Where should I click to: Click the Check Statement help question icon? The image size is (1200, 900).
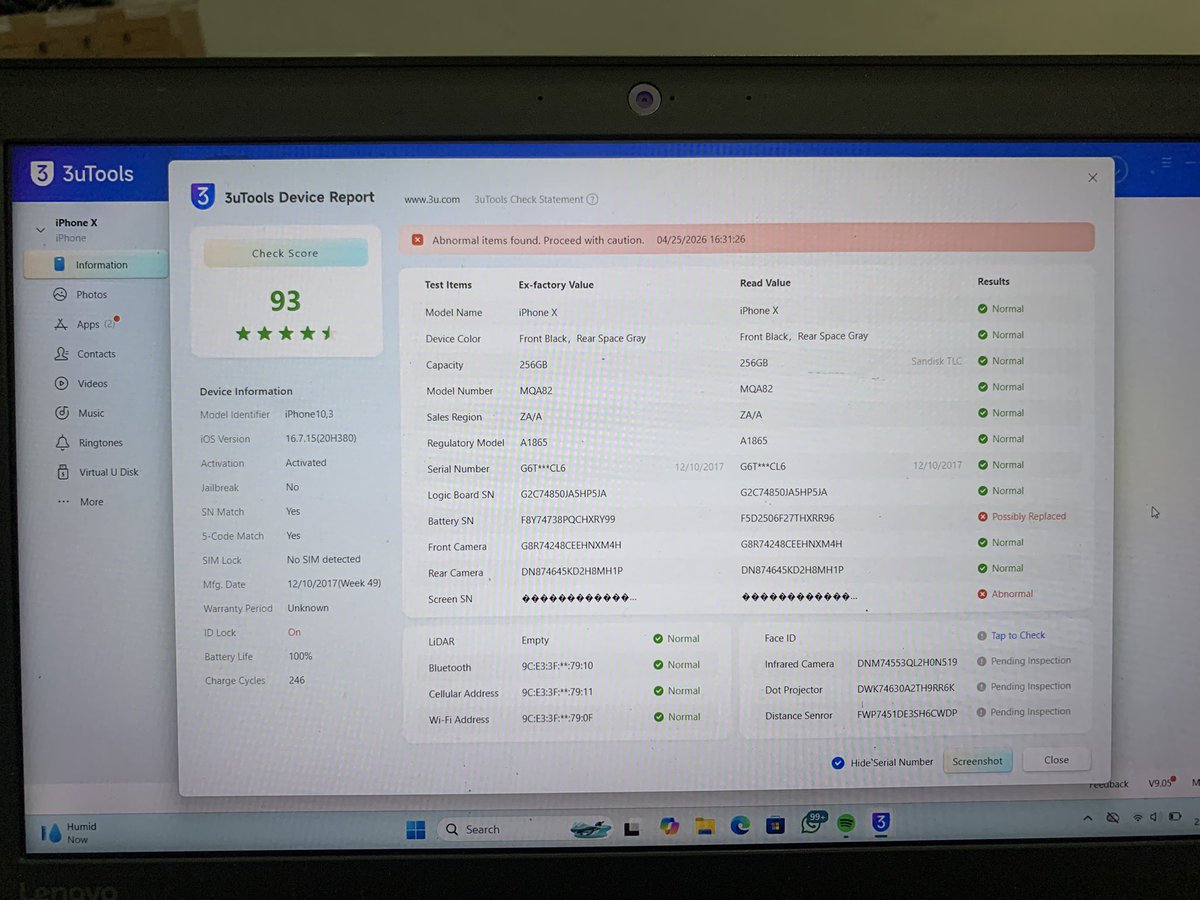tap(592, 199)
